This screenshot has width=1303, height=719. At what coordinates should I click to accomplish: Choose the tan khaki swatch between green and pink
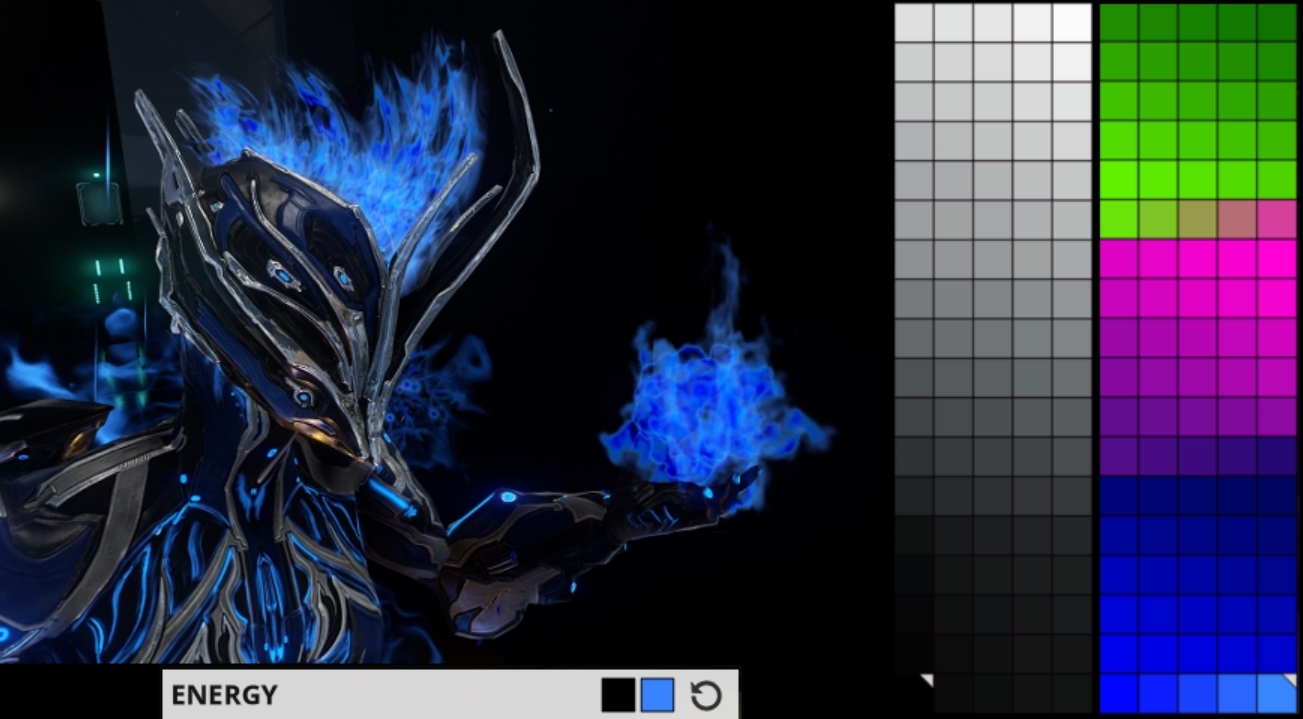coord(1198,219)
